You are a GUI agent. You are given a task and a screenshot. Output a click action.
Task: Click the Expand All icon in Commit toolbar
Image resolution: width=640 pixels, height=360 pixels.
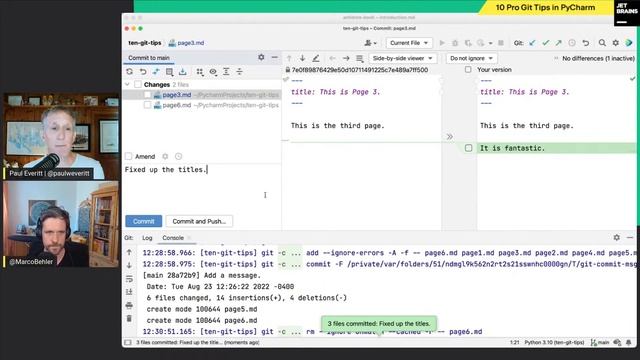(x=226, y=72)
